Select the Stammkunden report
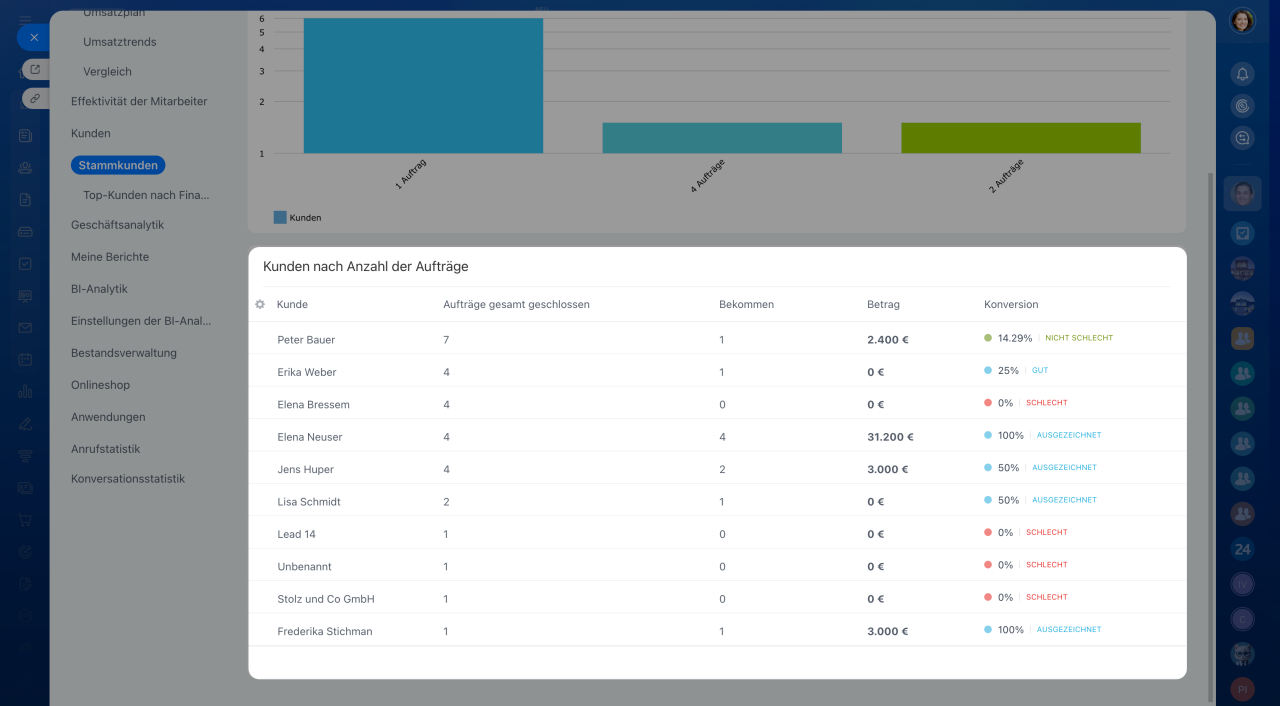The width and height of the screenshot is (1280, 706). coord(118,165)
